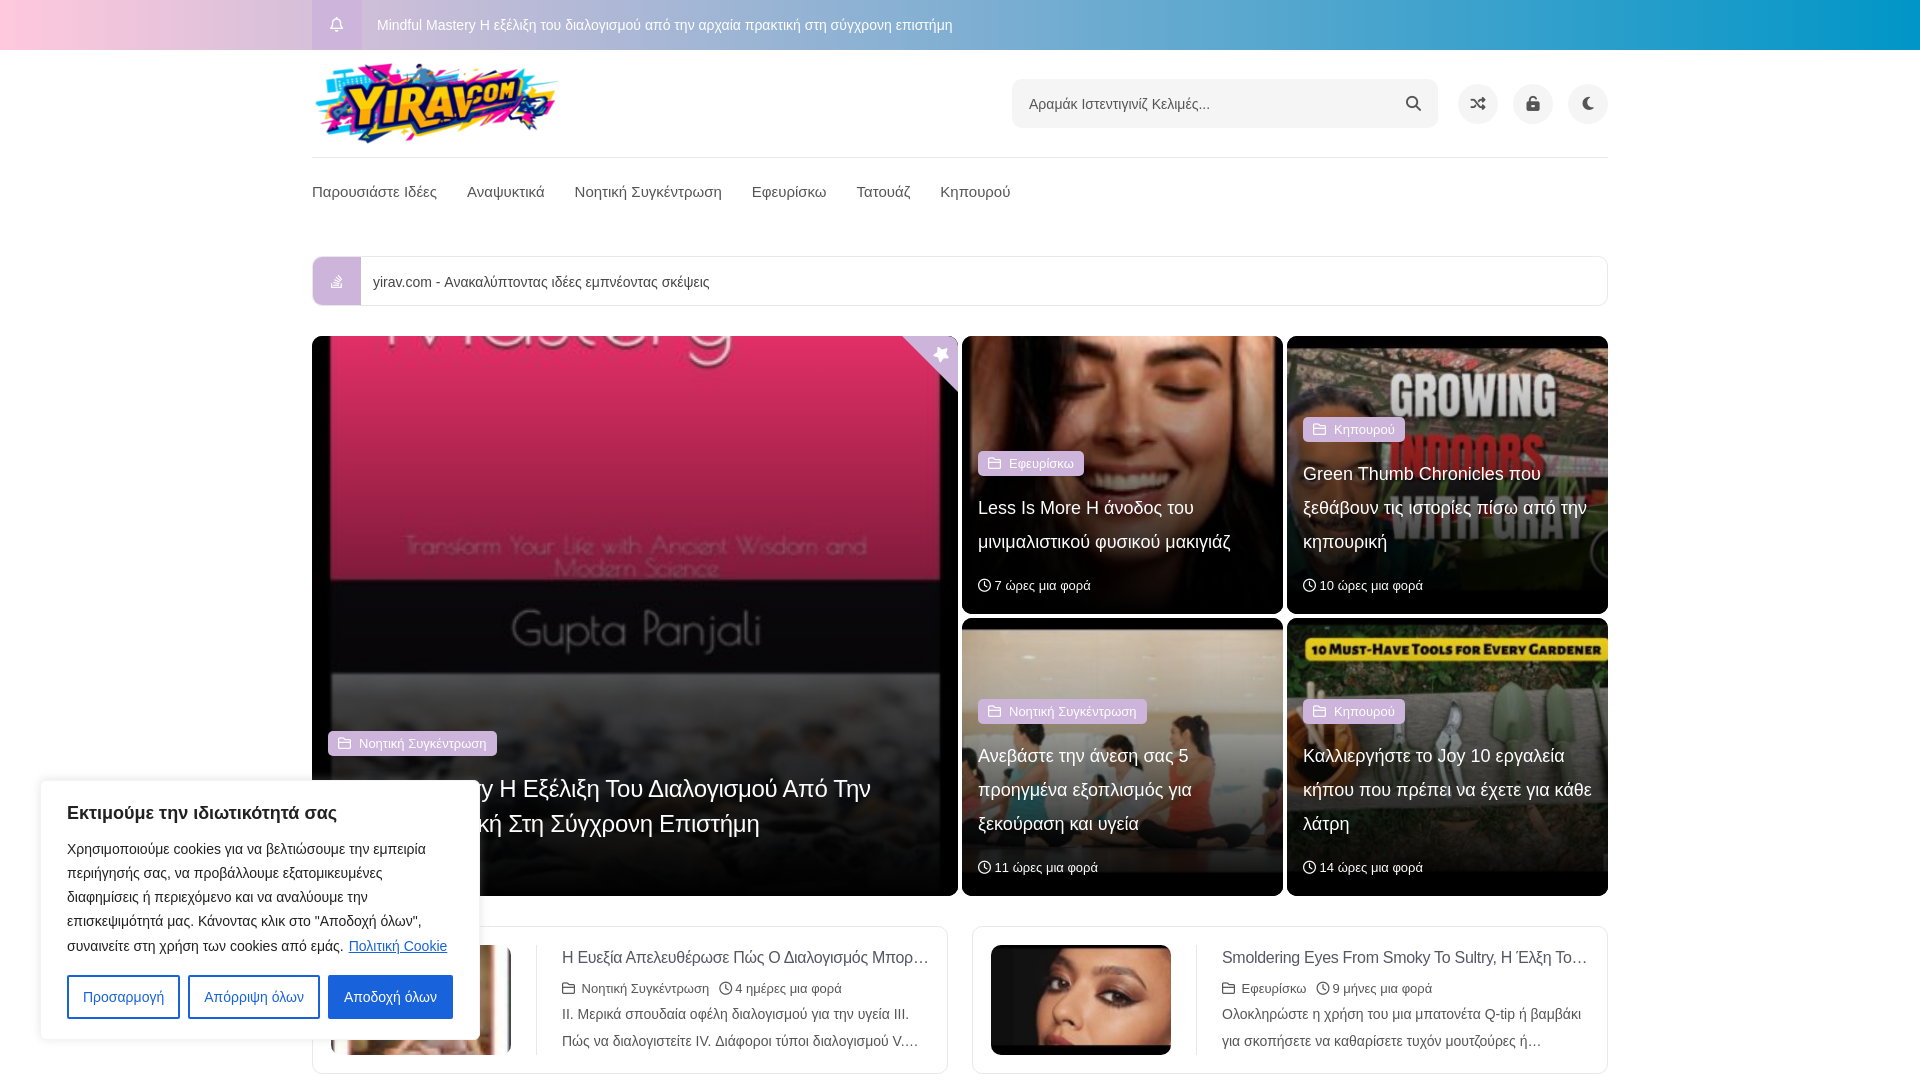Click the notification bell icon in top bar
This screenshot has width=1920, height=1080.
(x=337, y=25)
